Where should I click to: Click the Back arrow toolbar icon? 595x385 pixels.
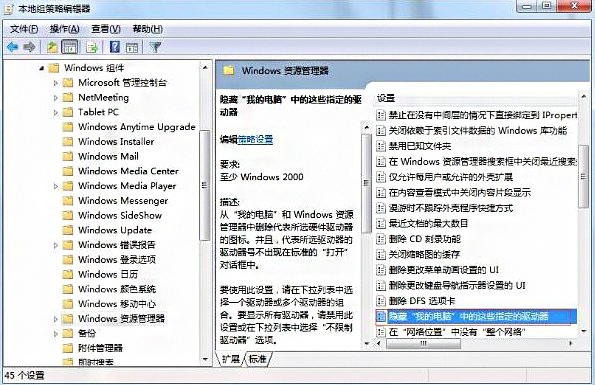(x=13, y=47)
